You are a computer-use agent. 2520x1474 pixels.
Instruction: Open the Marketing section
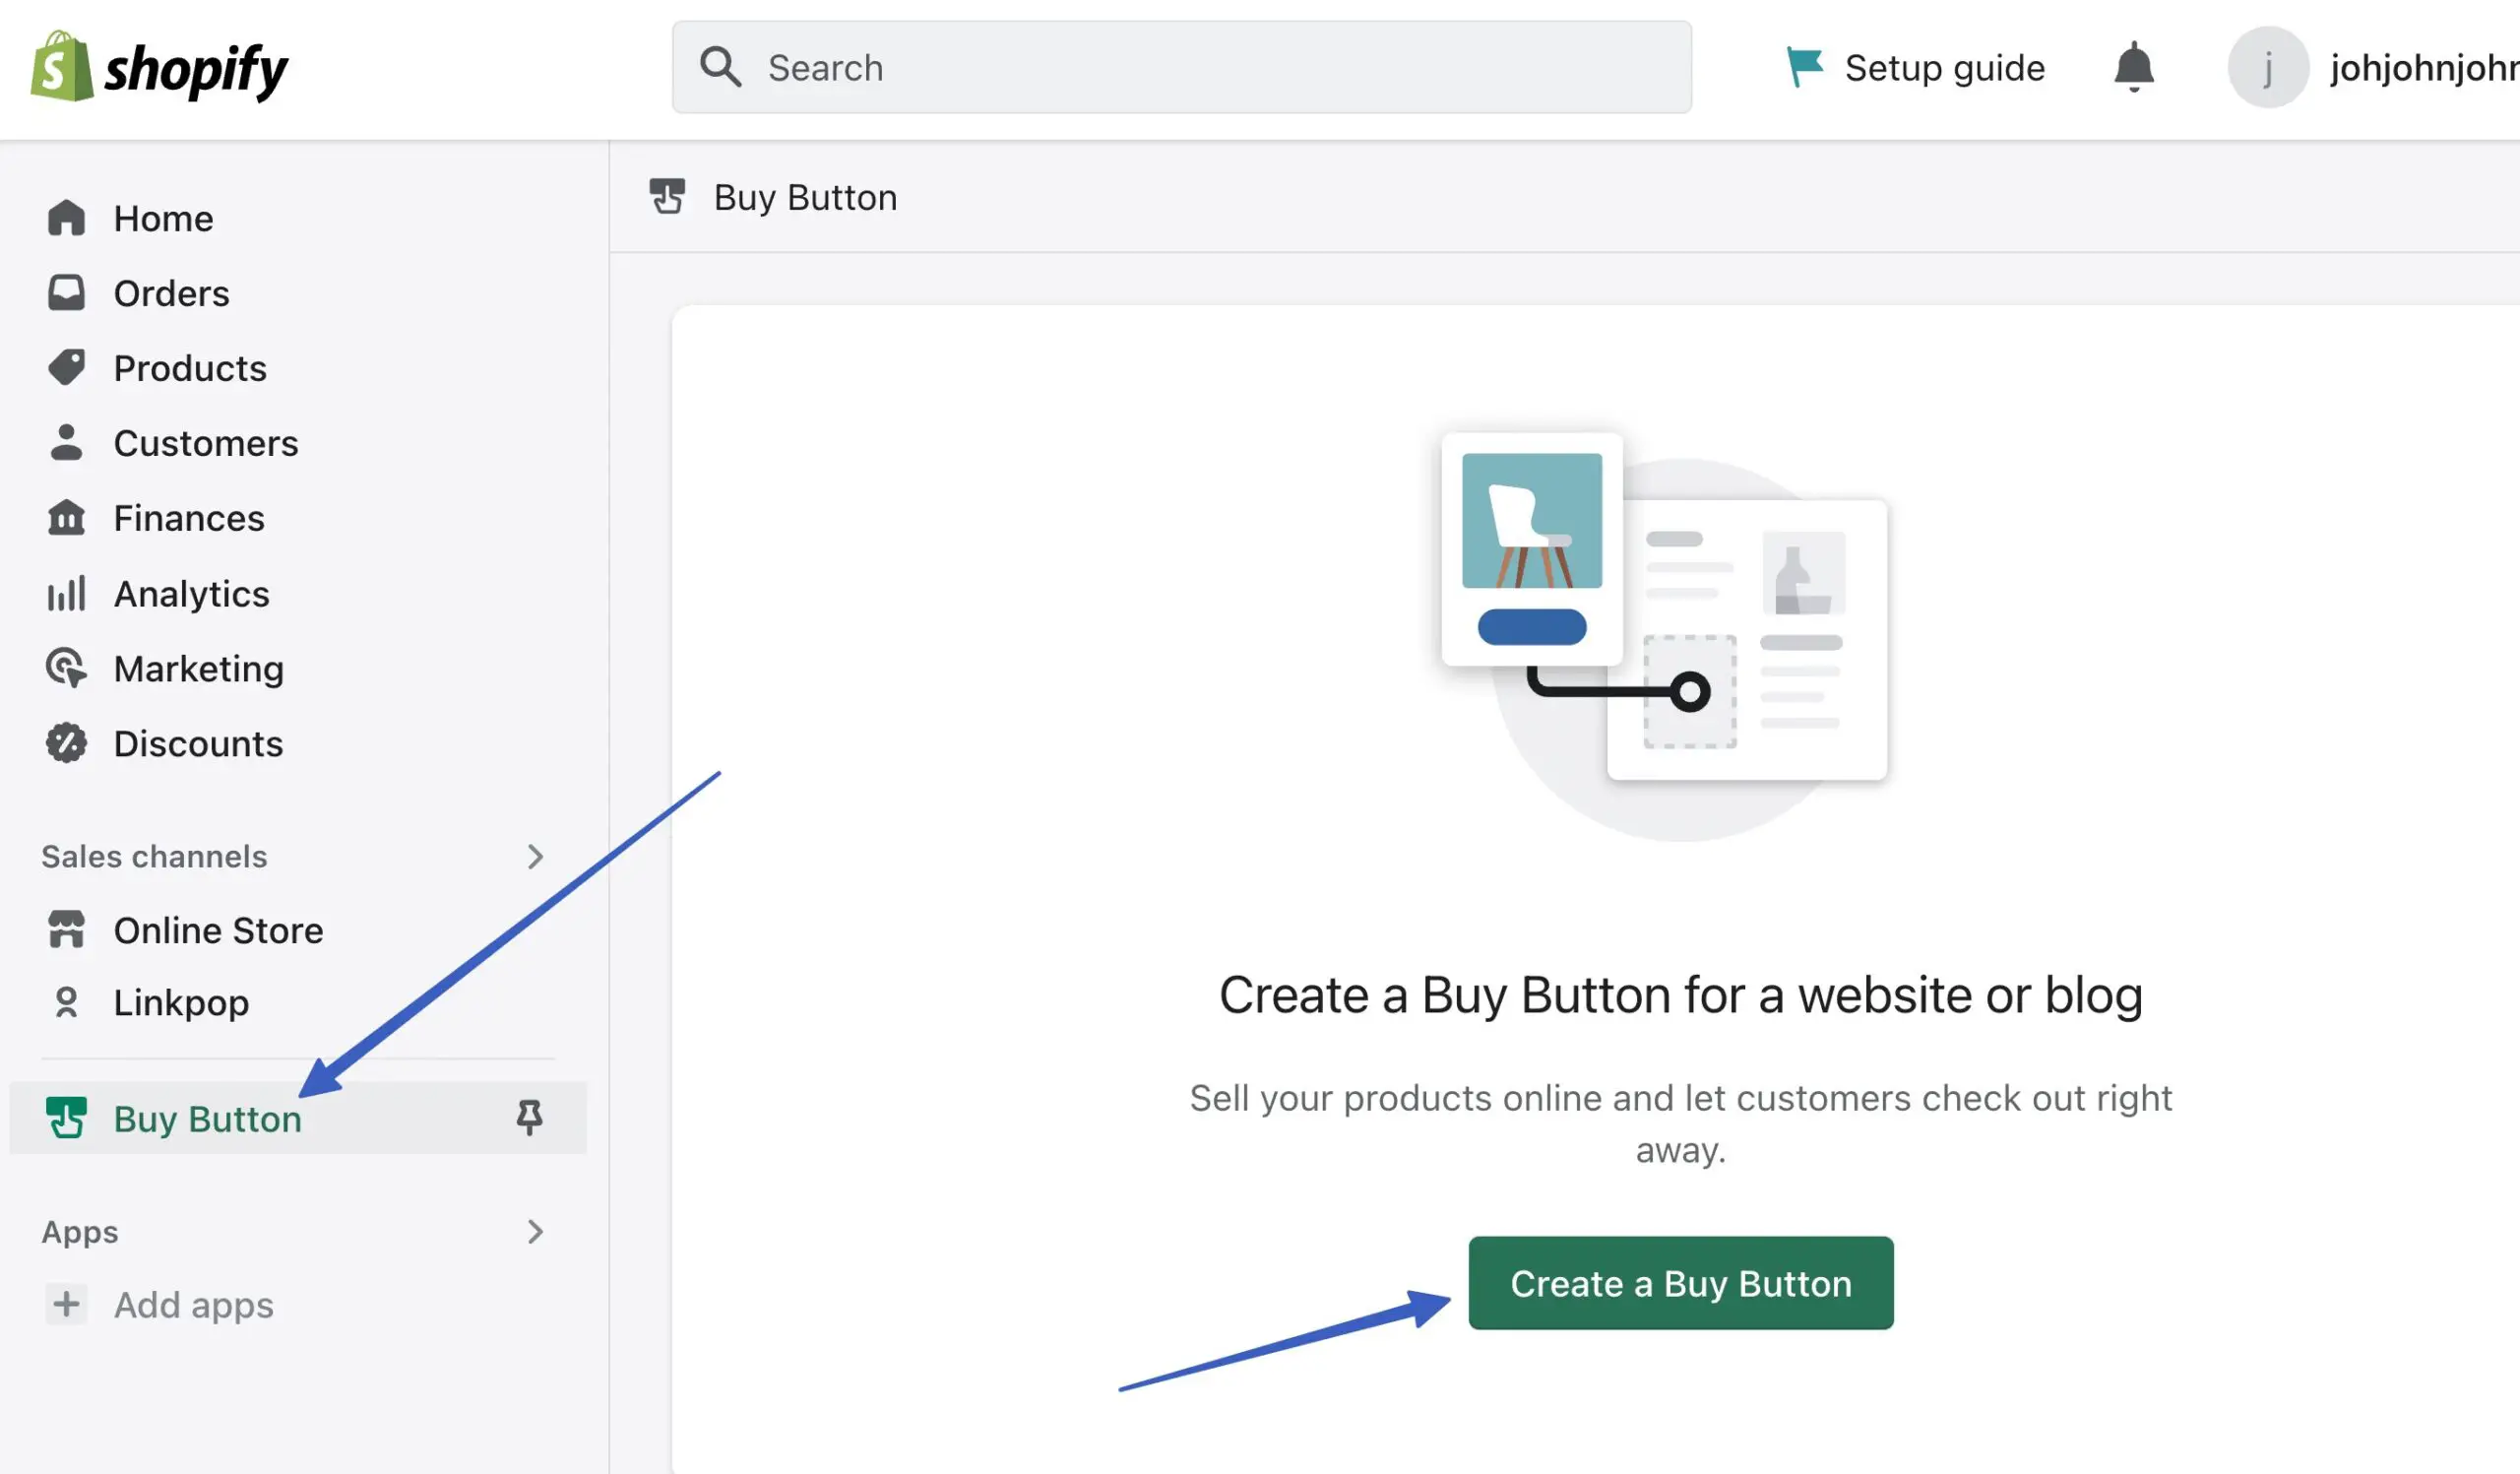(198, 668)
